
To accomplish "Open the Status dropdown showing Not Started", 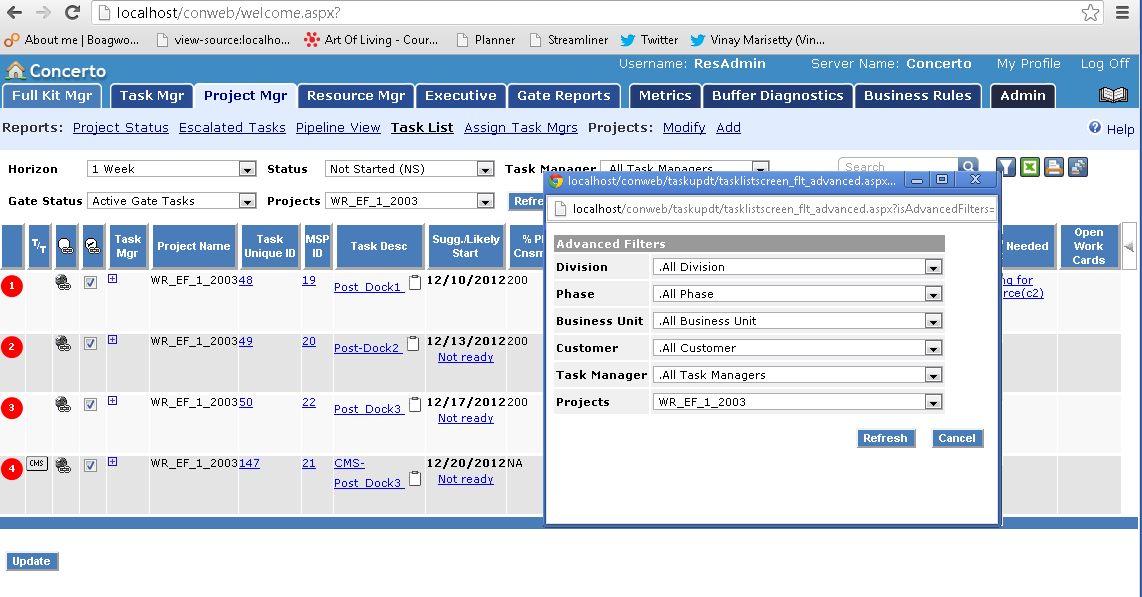I will point(409,169).
